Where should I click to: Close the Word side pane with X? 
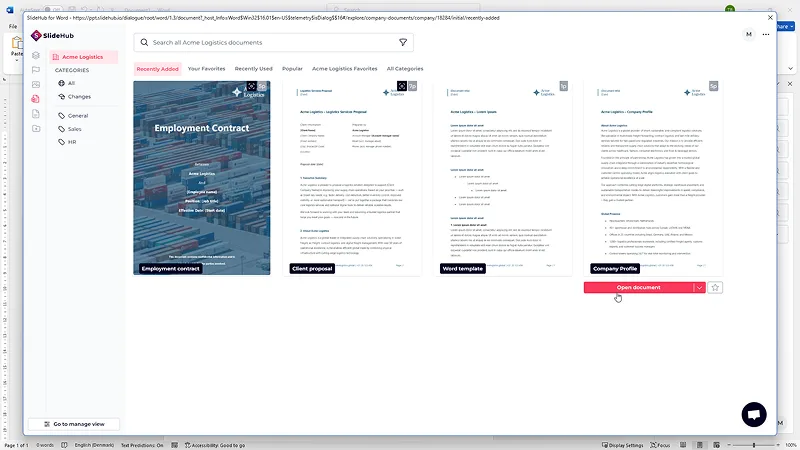click(x=790, y=84)
